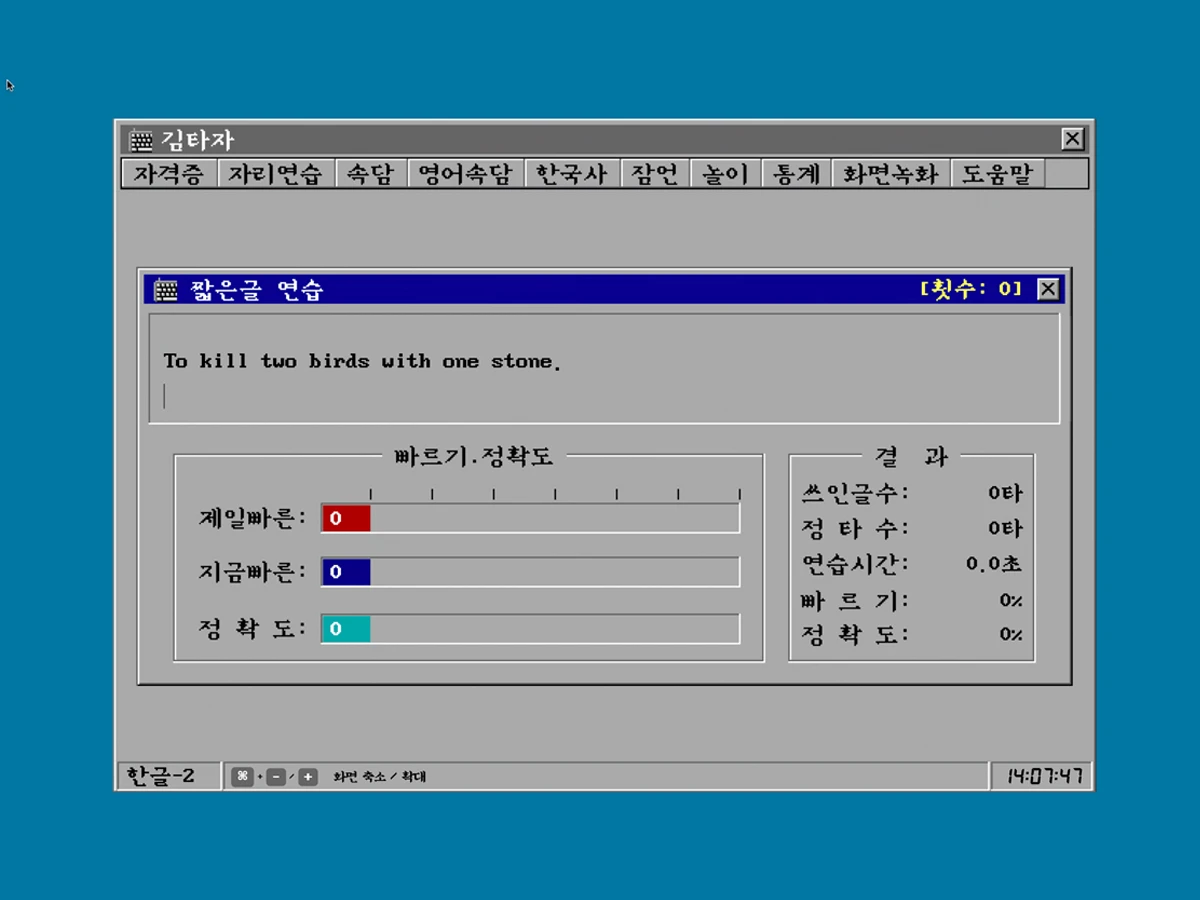Open the 놀이 menu

(726, 173)
